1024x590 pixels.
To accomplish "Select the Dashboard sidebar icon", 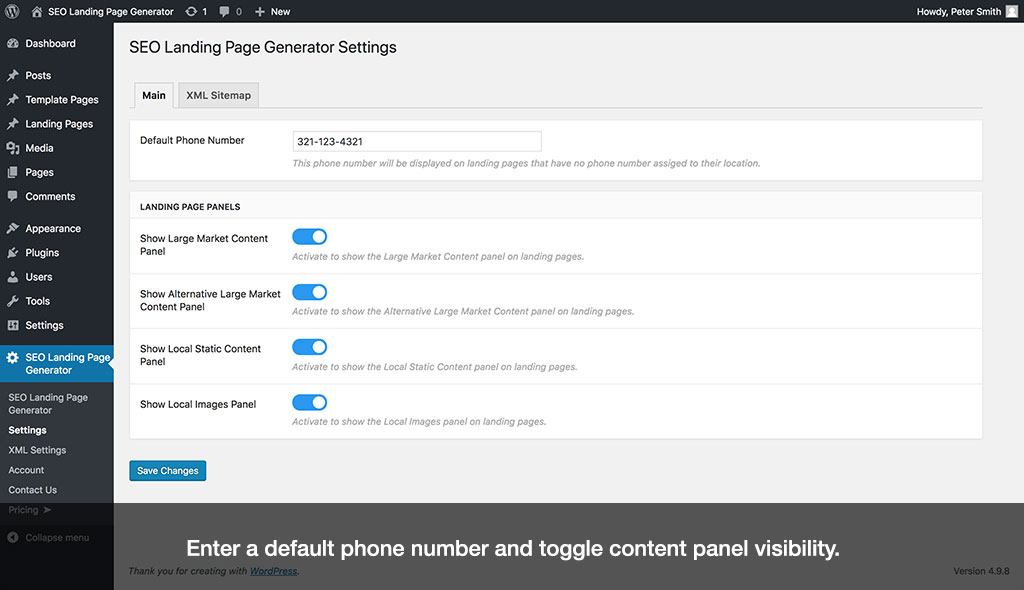I will 14,43.
